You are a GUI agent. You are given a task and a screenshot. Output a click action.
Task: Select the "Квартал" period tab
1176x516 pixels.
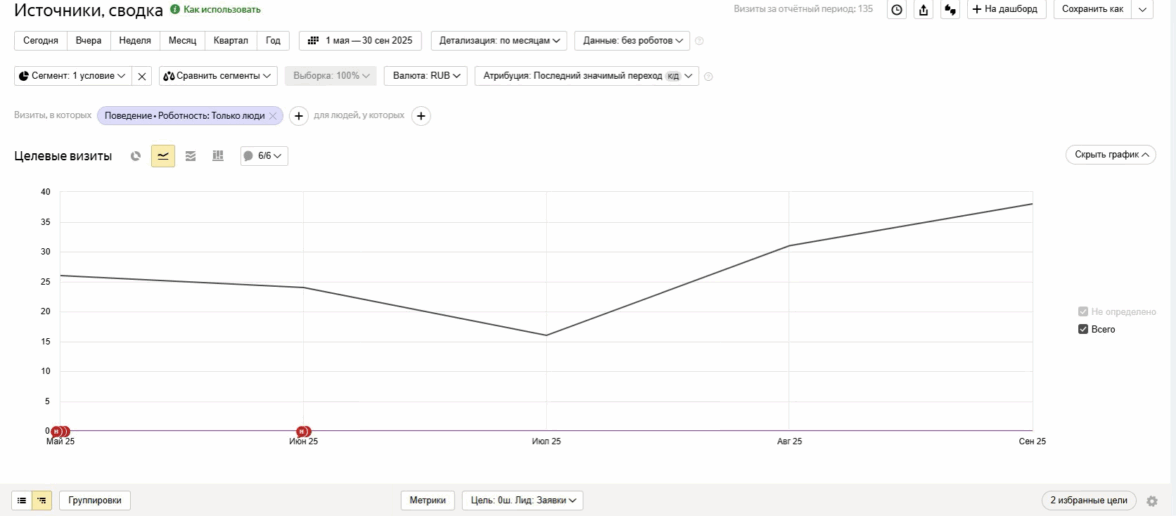[x=231, y=41]
